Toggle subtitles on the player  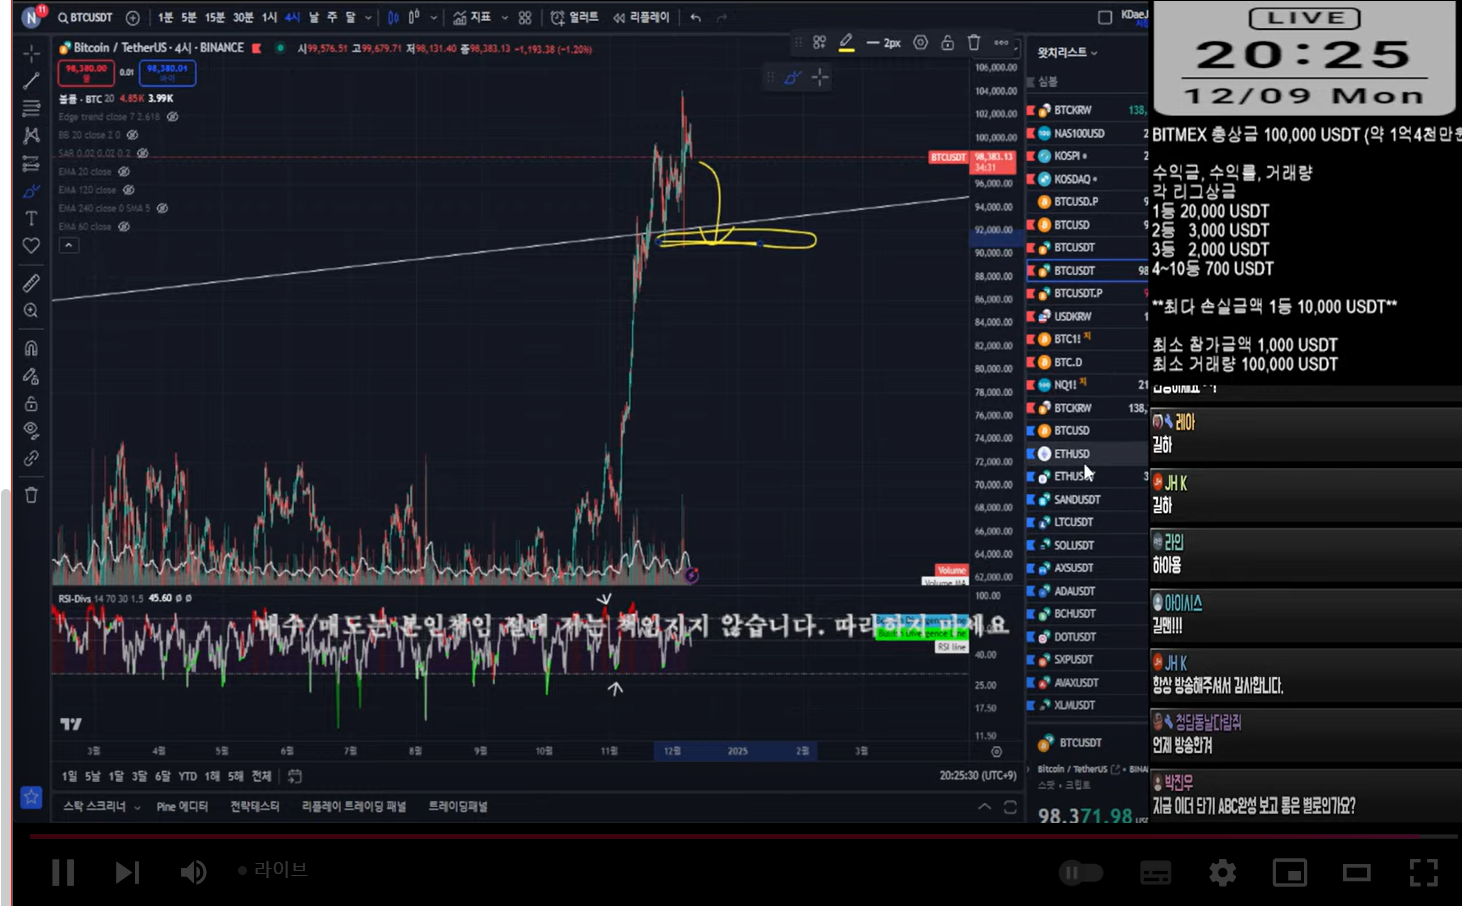pyautogui.click(x=1156, y=873)
